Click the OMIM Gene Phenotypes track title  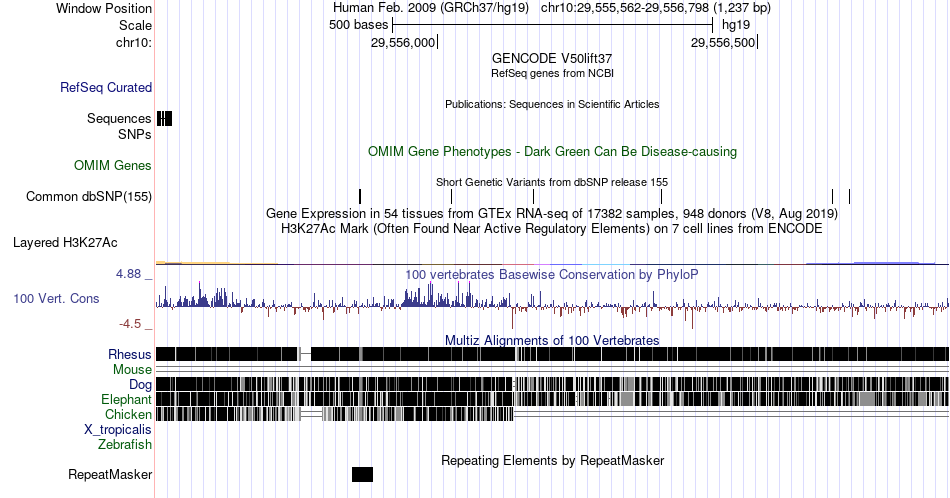click(x=552, y=151)
